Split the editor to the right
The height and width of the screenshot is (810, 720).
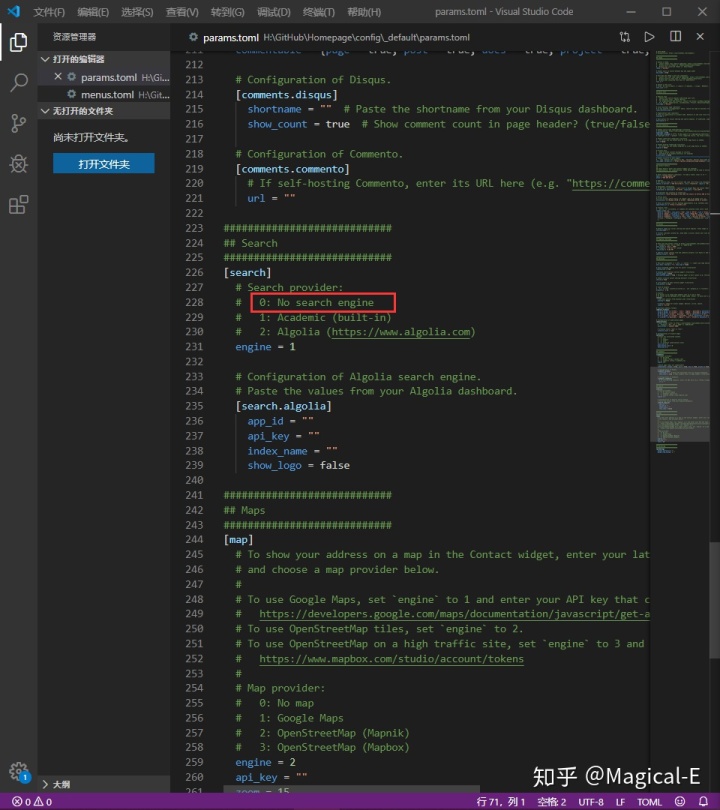[x=675, y=36]
